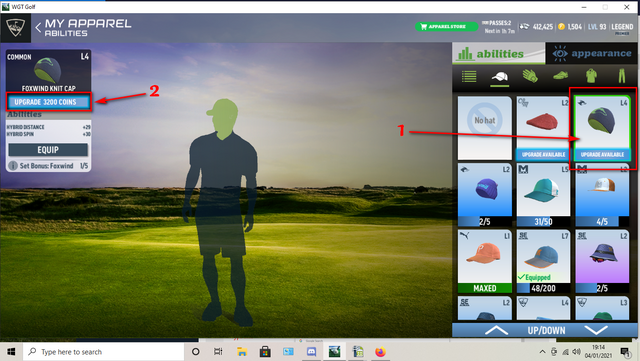This screenshot has height=361, width=640.
Task: Open the notification center icon
Action: click(625, 352)
